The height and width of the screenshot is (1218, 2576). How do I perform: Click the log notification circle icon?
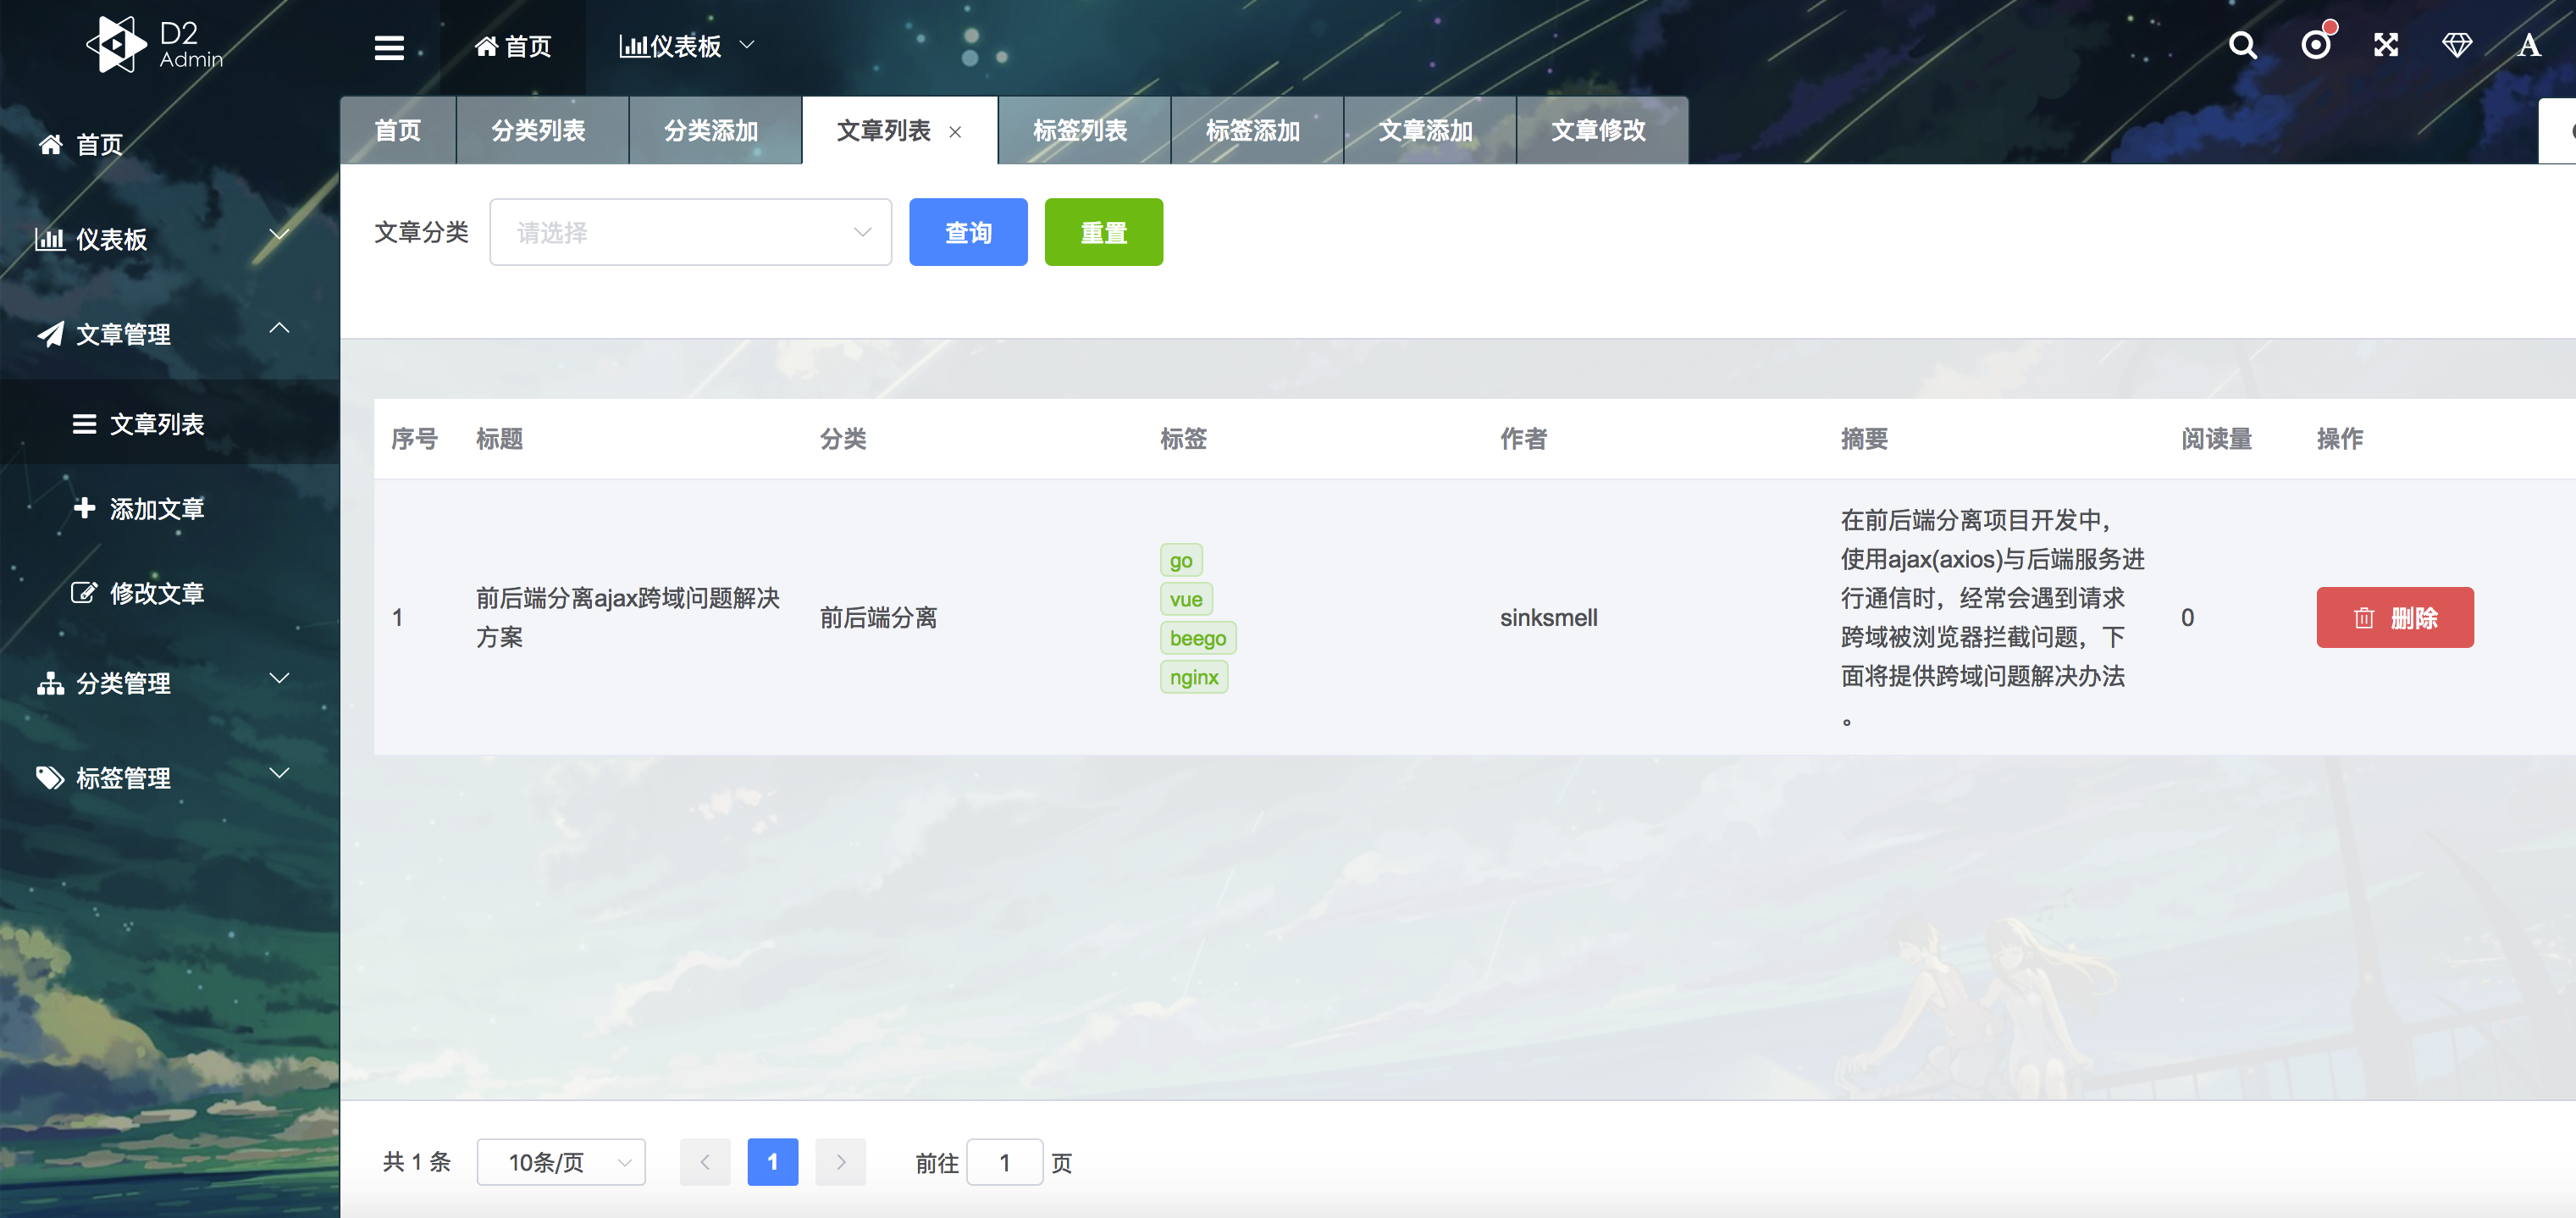(2315, 46)
